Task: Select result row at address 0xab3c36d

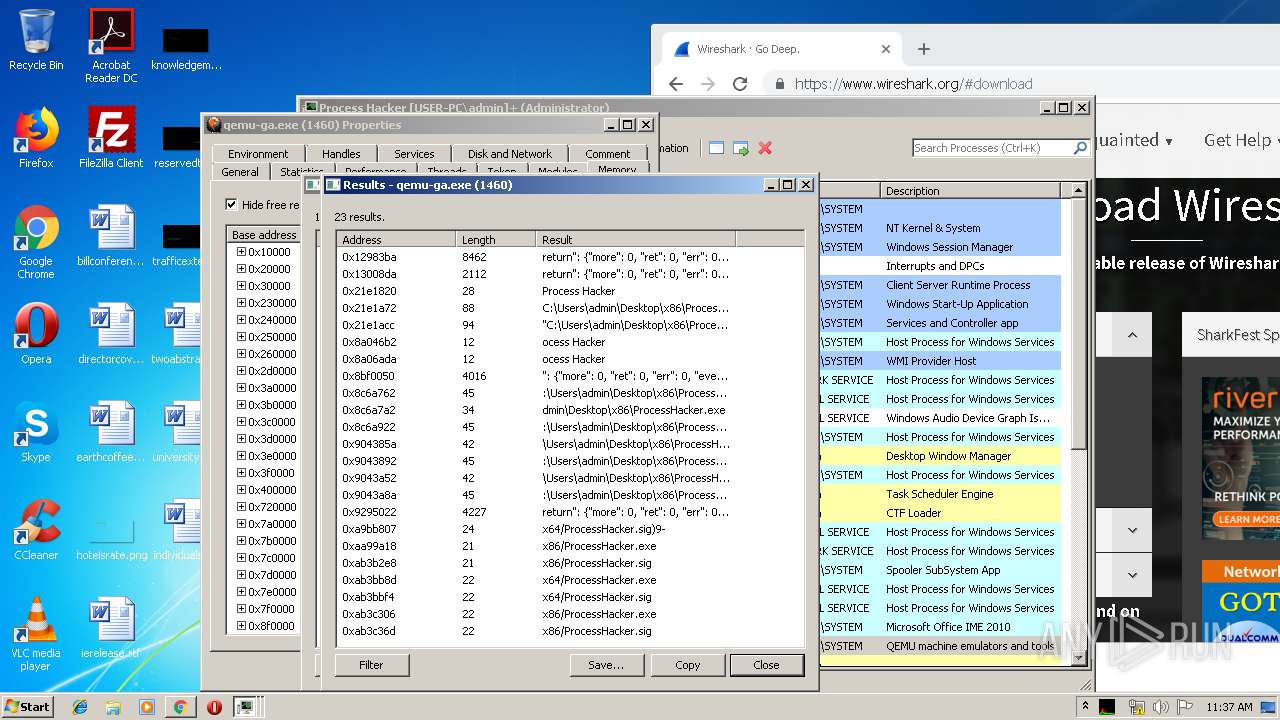Action: coord(570,631)
